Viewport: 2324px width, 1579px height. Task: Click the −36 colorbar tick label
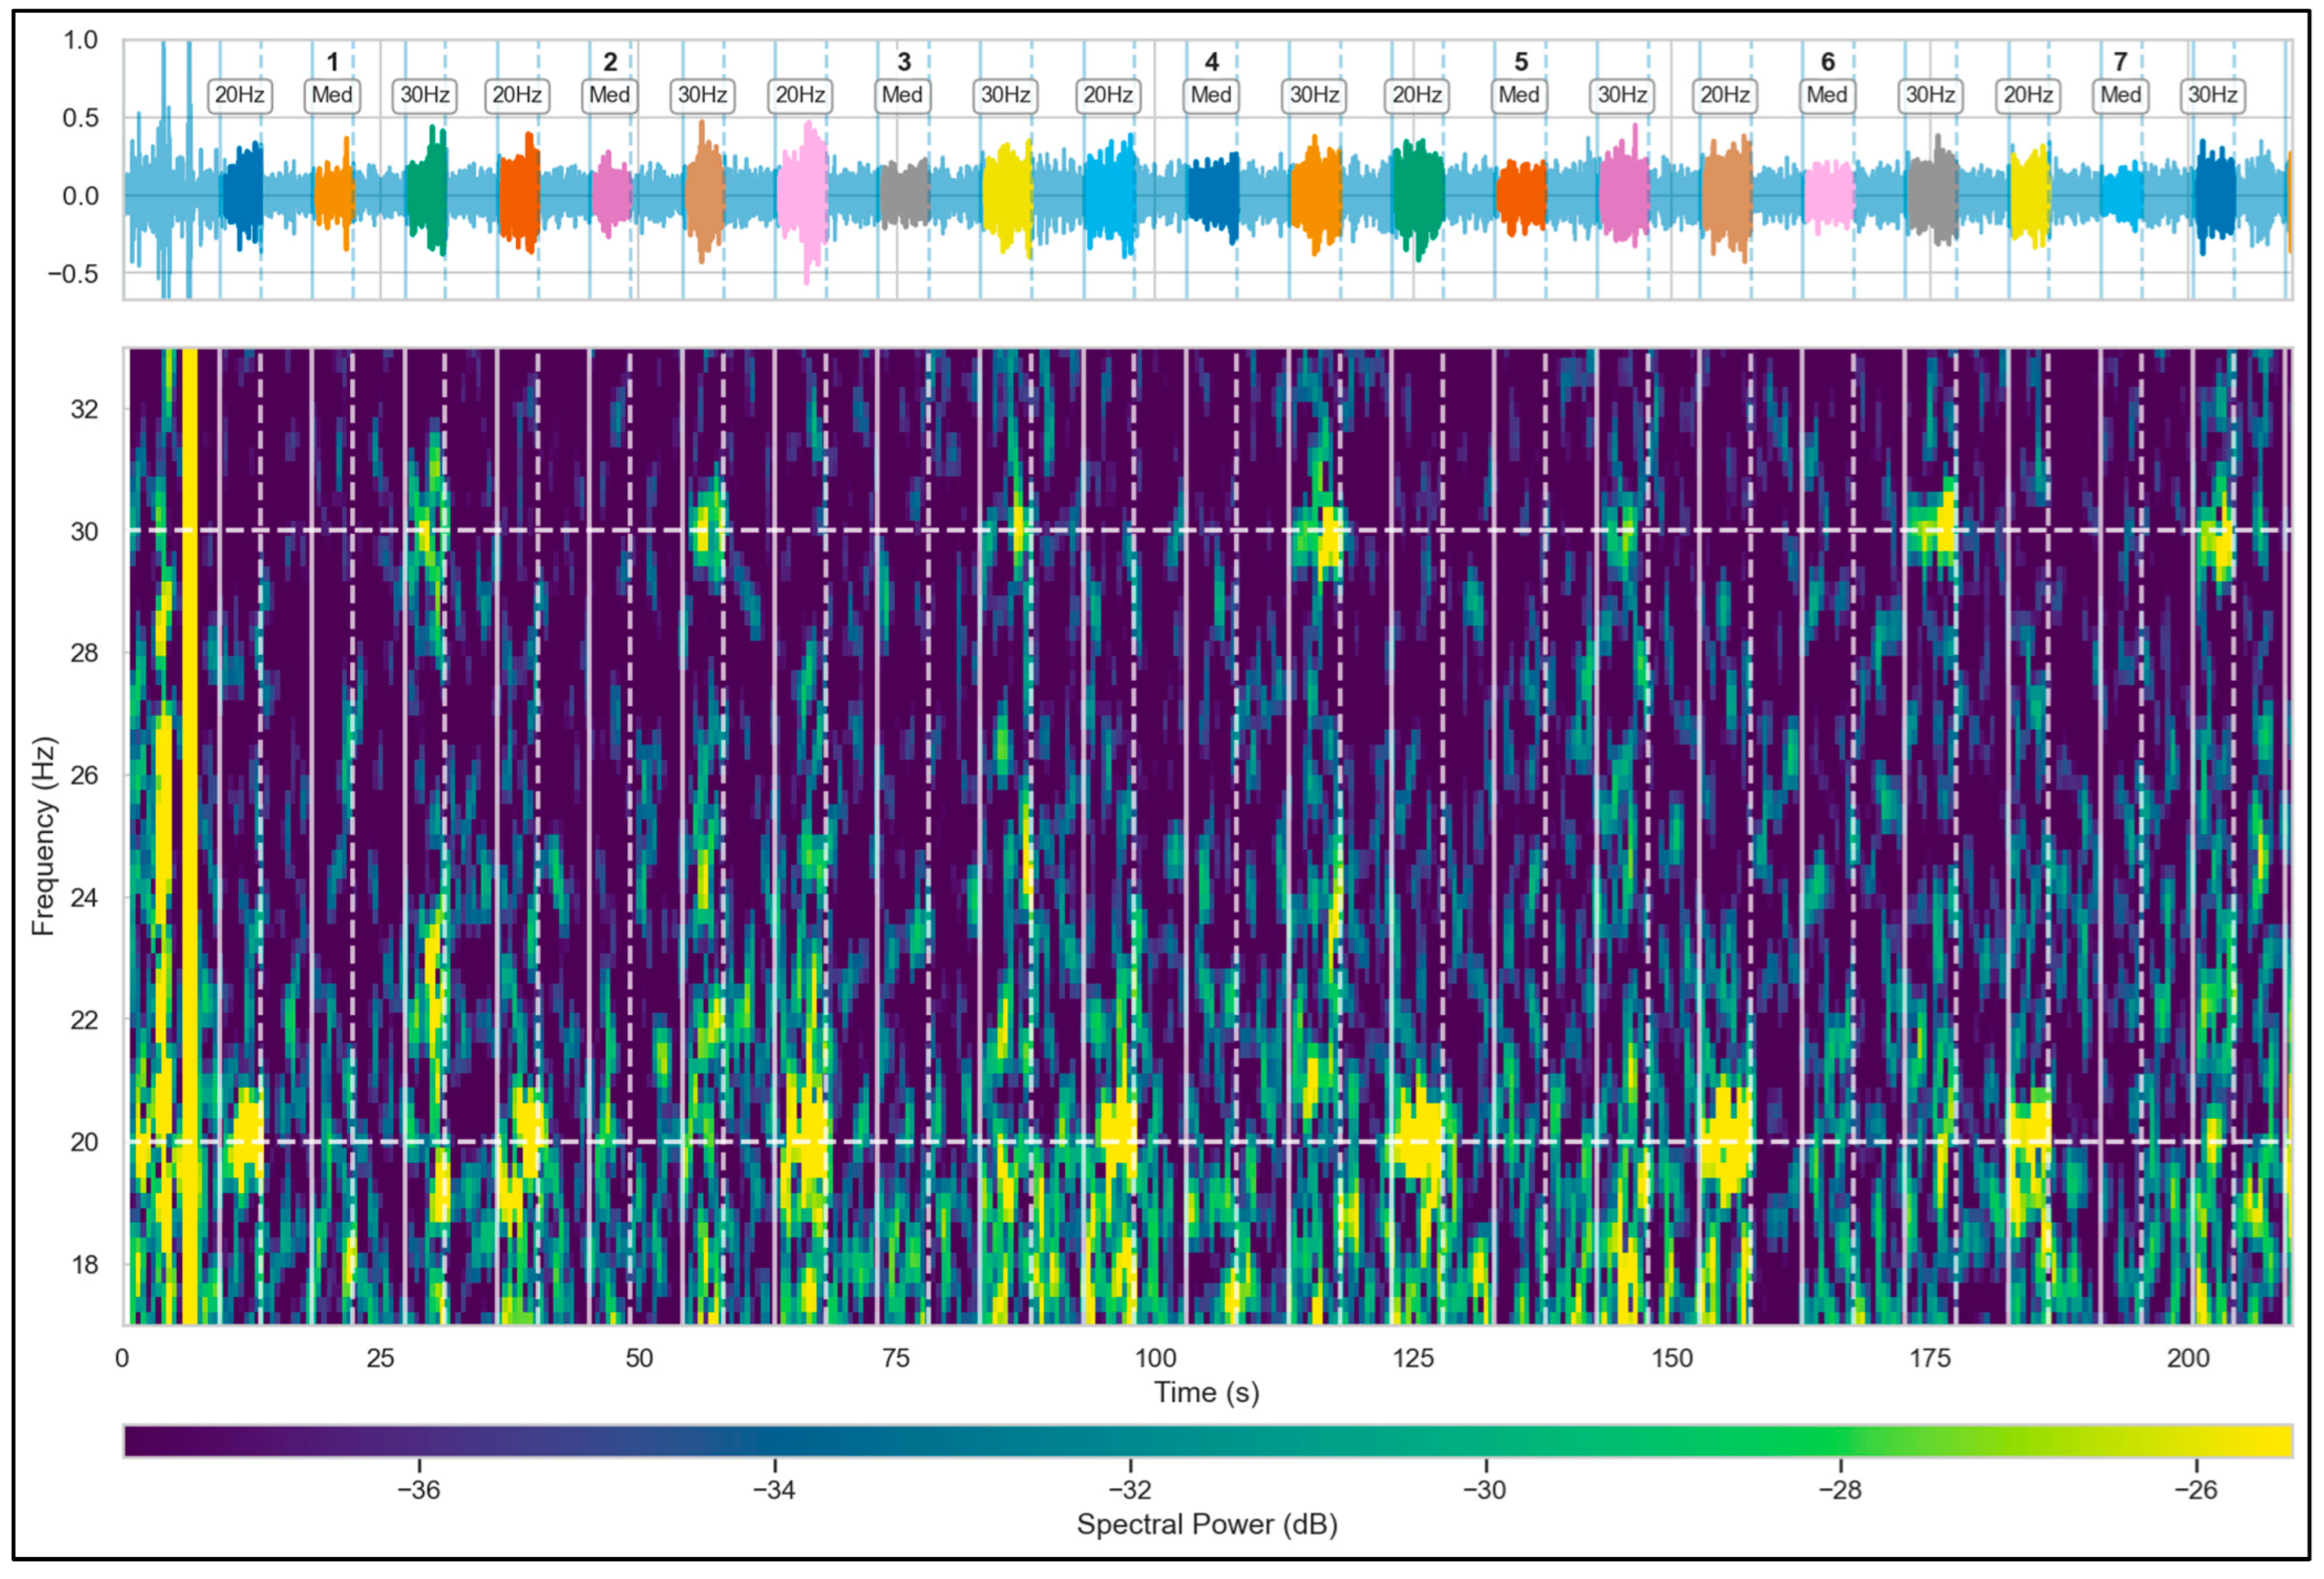418,1490
